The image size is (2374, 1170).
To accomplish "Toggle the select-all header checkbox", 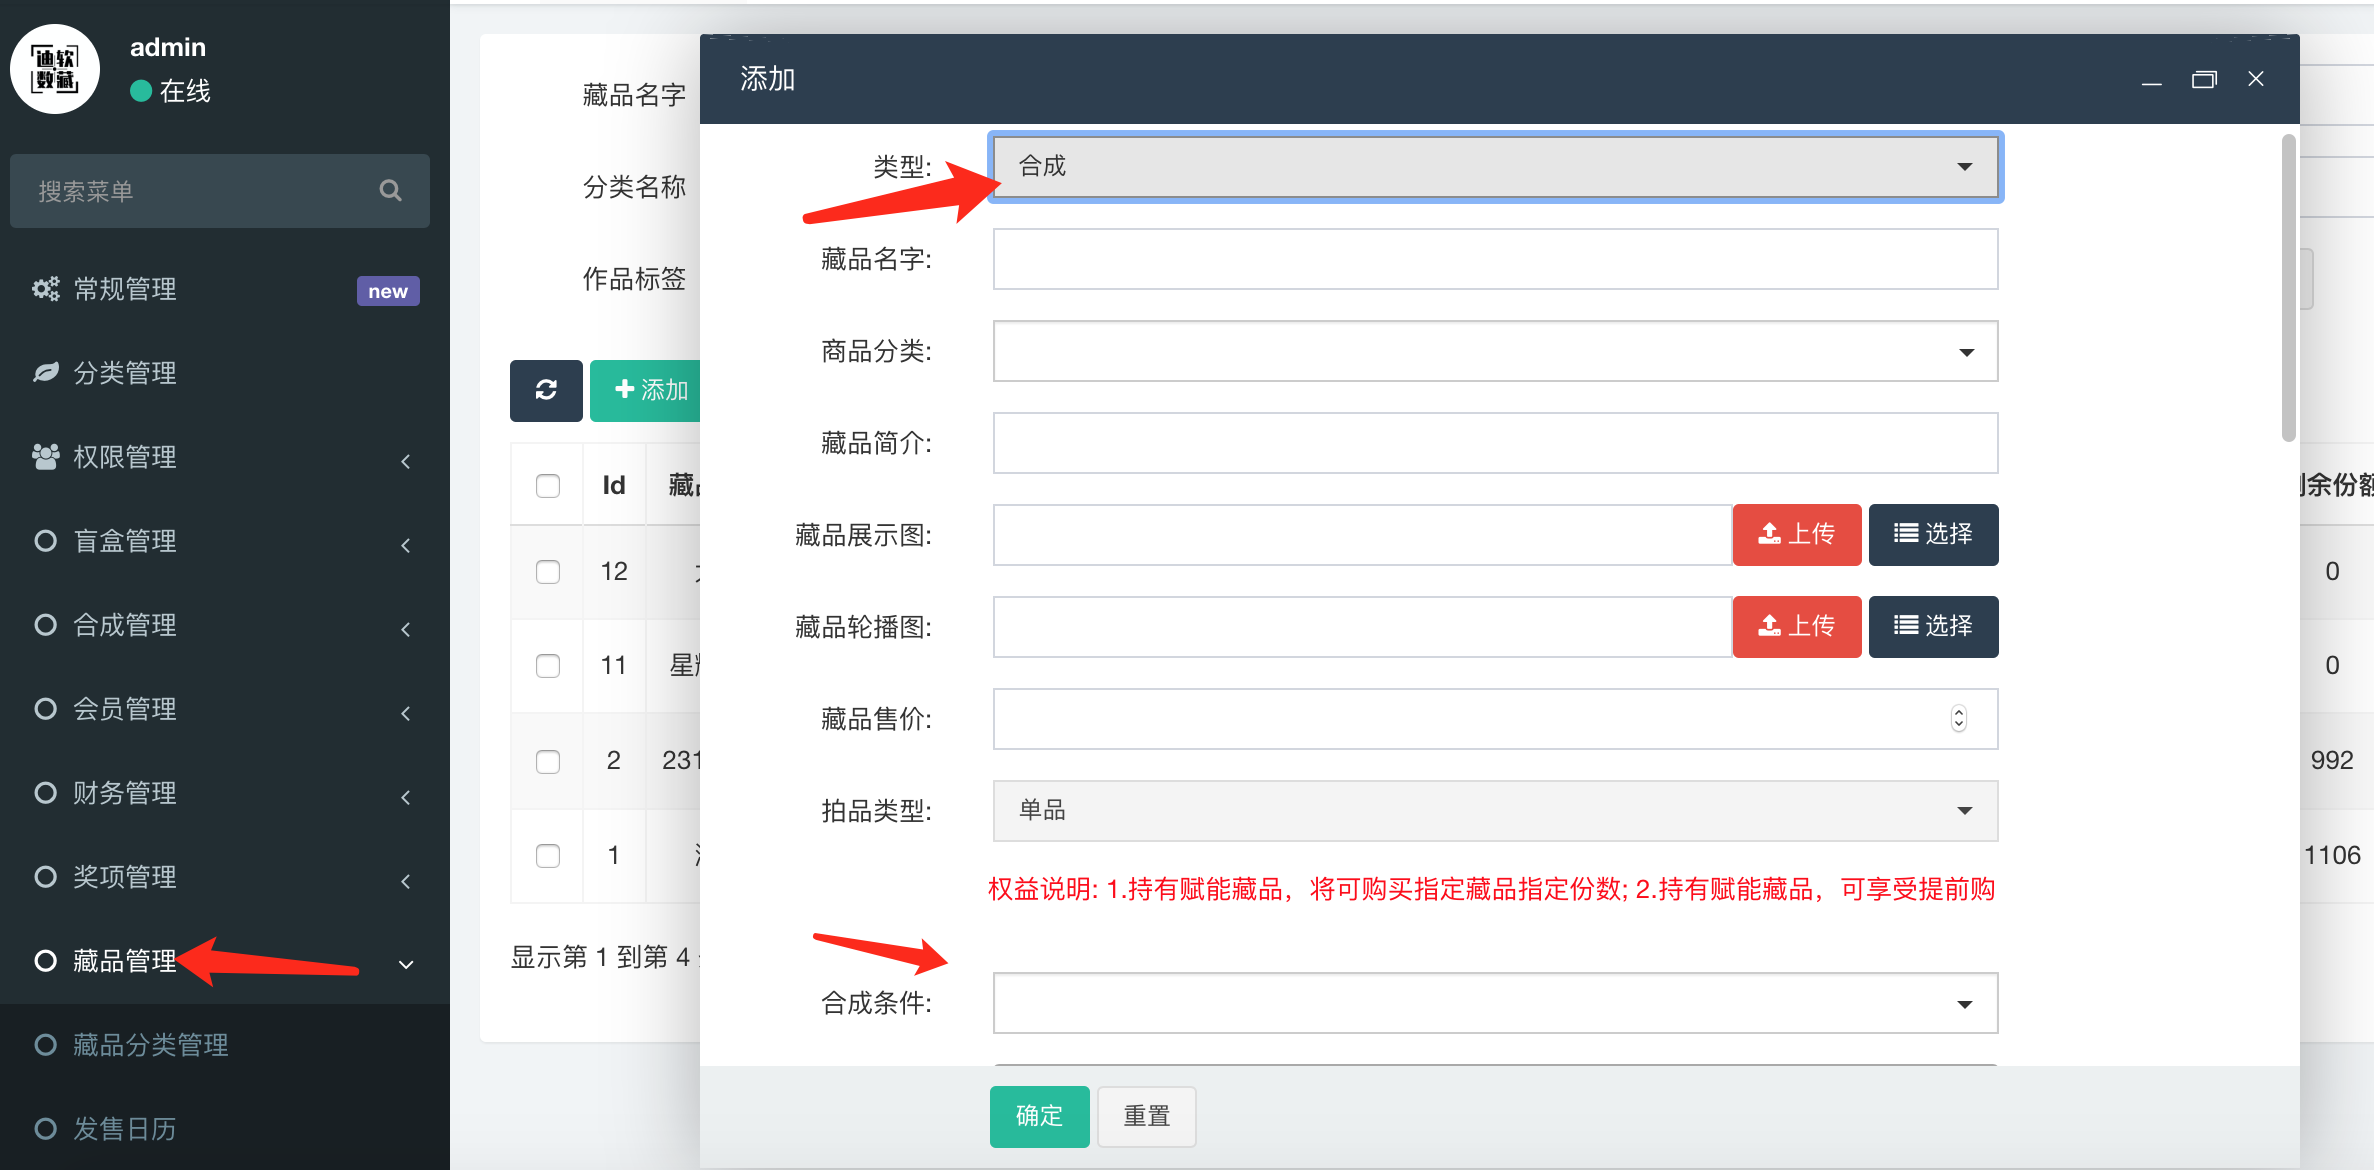I will (548, 486).
